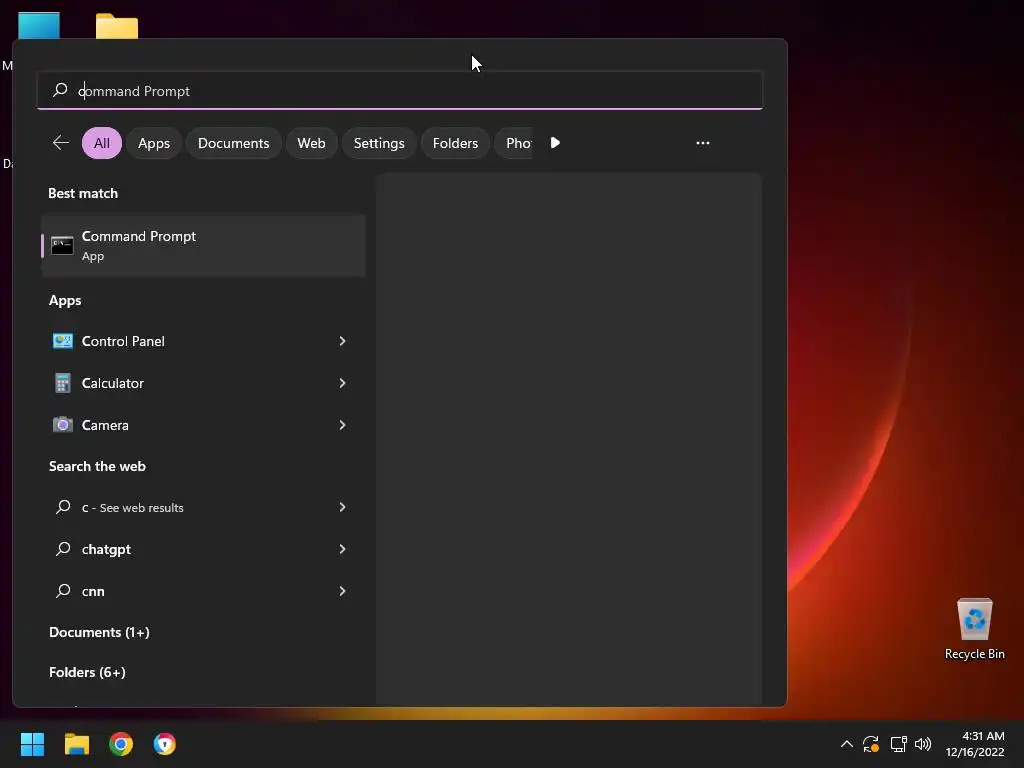1024x768 pixels.
Task: Click the network tray icon
Action: [899, 744]
